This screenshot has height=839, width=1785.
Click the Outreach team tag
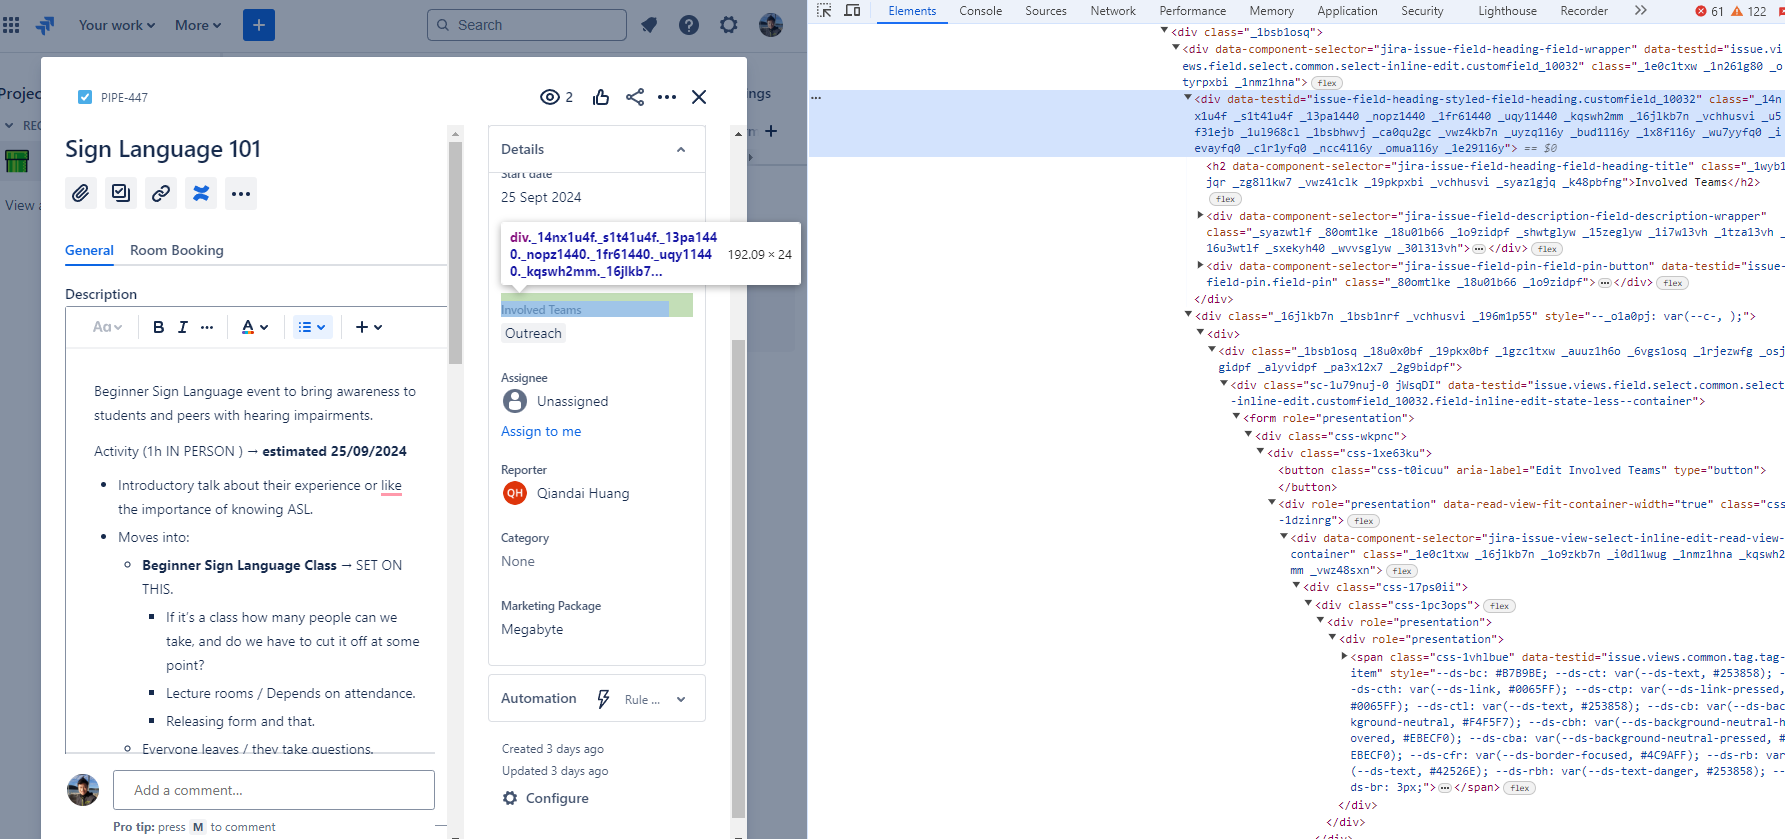(x=533, y=333)
